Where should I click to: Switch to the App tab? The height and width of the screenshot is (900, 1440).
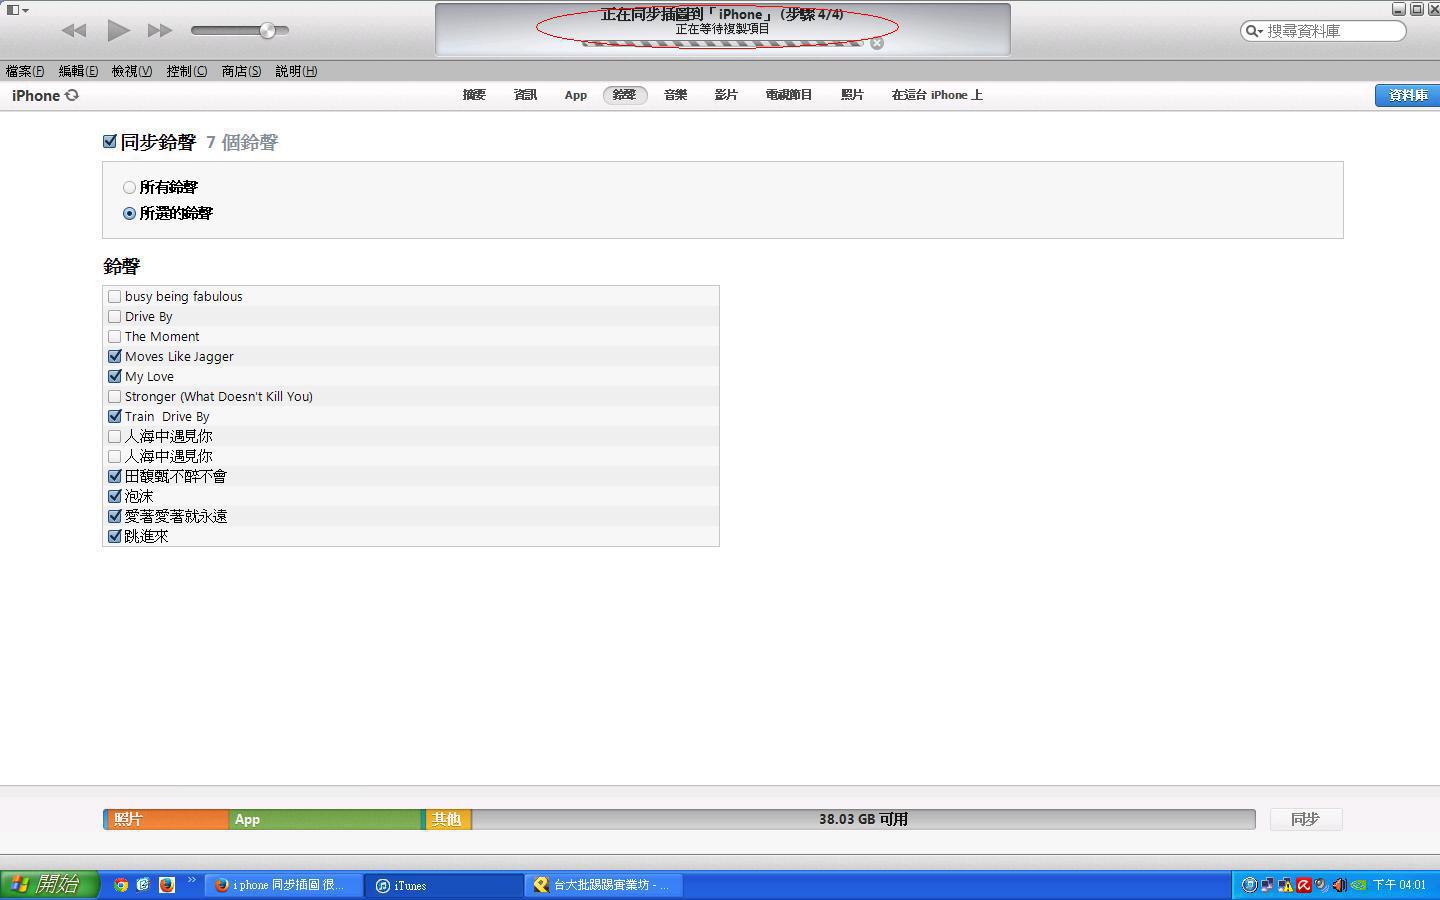tap(576, 95)
